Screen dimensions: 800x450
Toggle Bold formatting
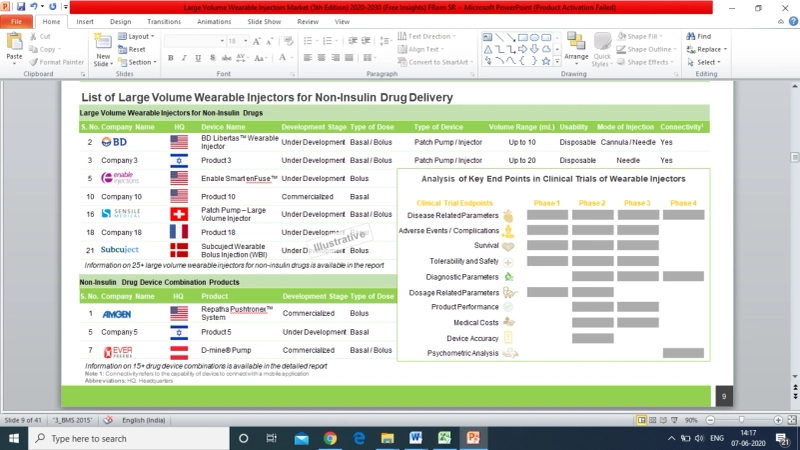click(170, 58)
